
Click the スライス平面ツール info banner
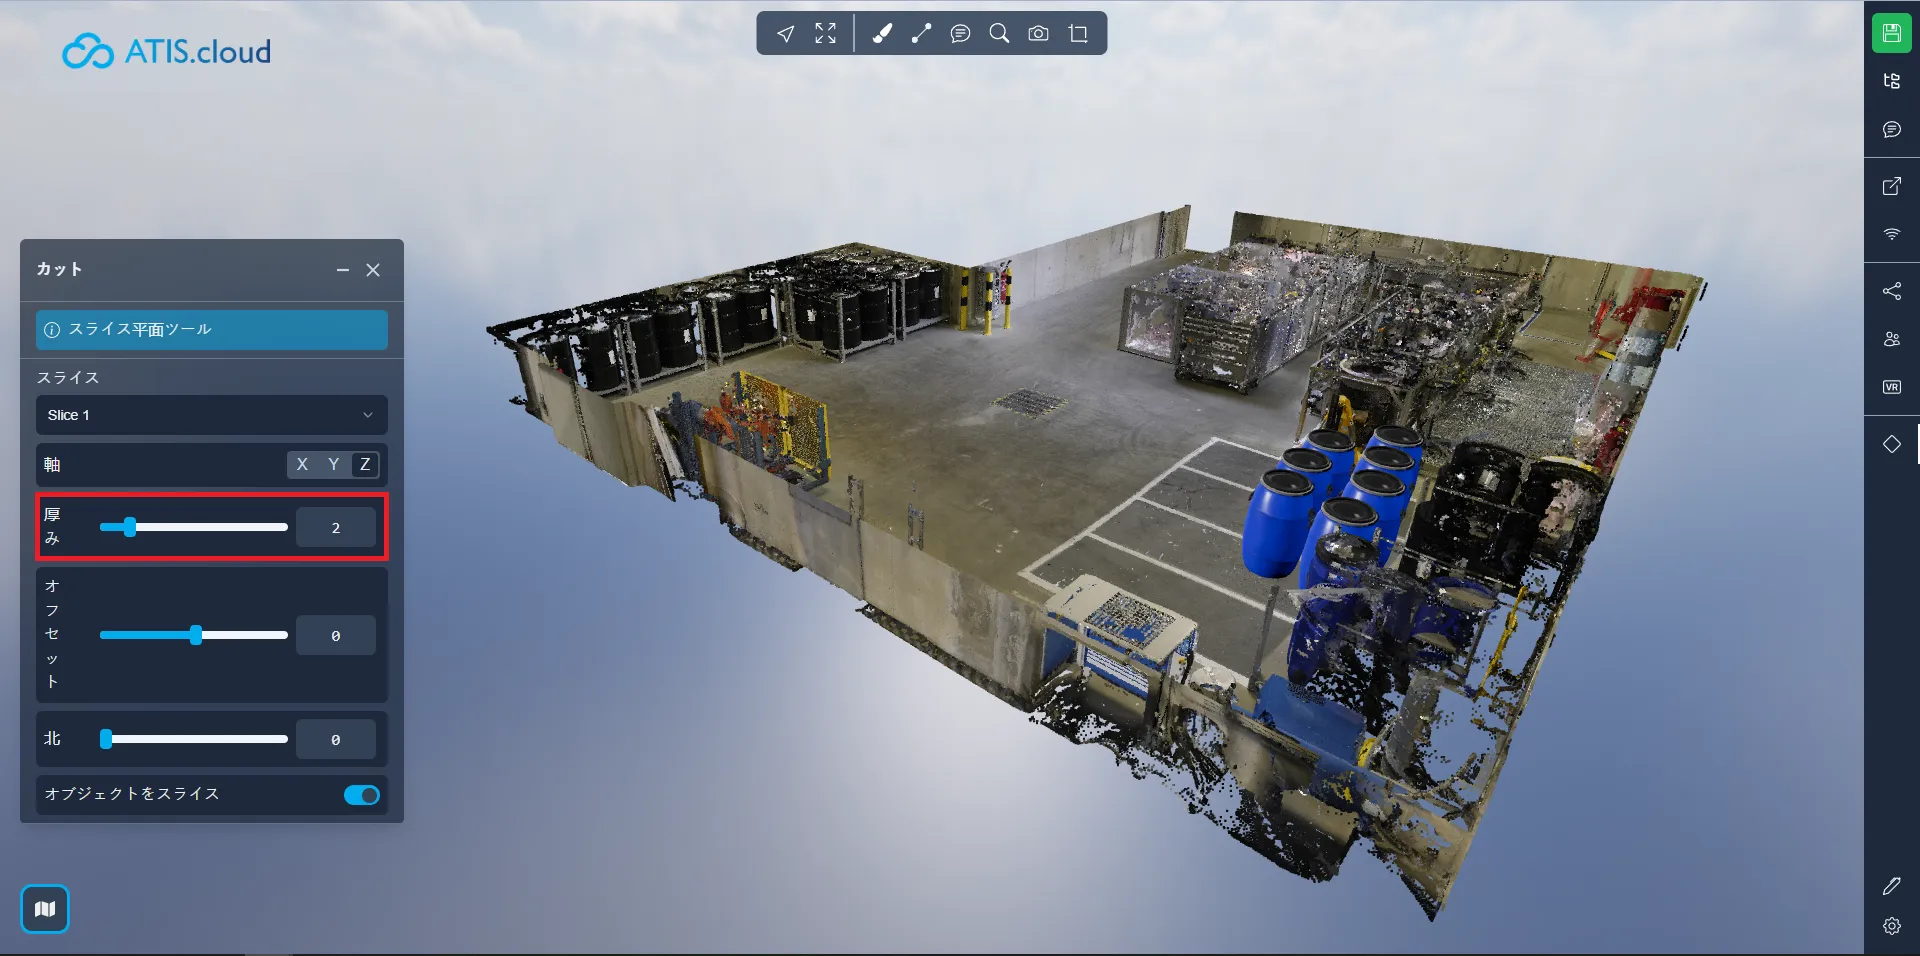click(x=211, y=330)
